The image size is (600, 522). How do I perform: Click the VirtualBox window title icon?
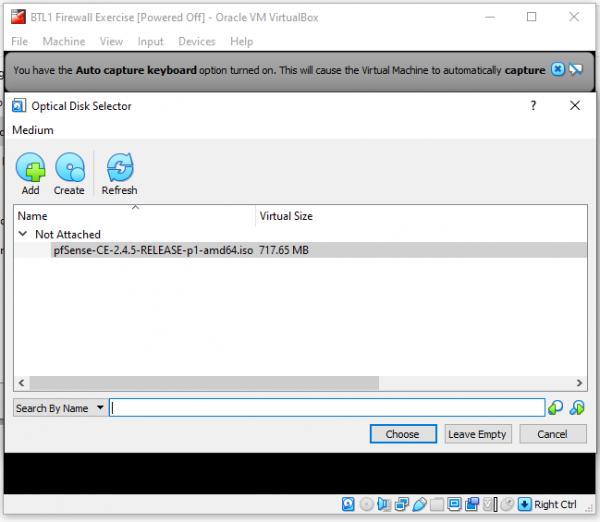tap(18, 17)
